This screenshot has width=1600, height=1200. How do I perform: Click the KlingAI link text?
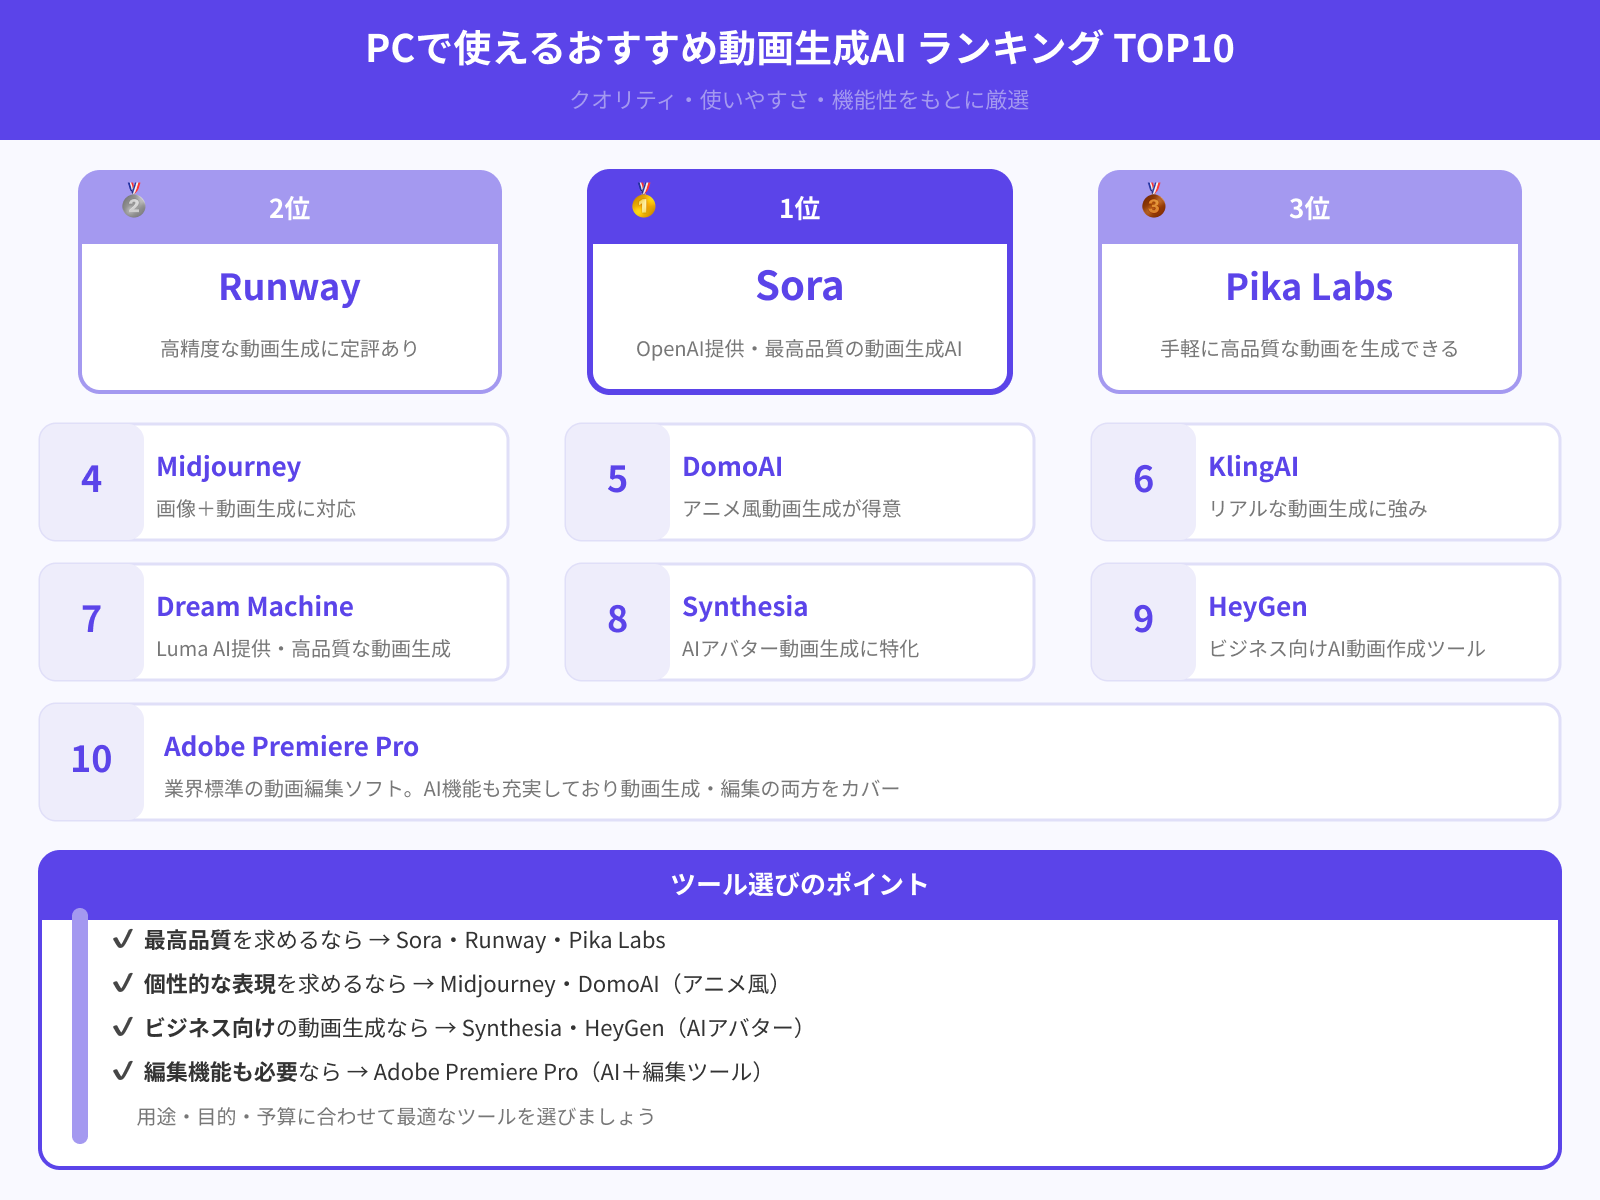[x=1253, y=466]
